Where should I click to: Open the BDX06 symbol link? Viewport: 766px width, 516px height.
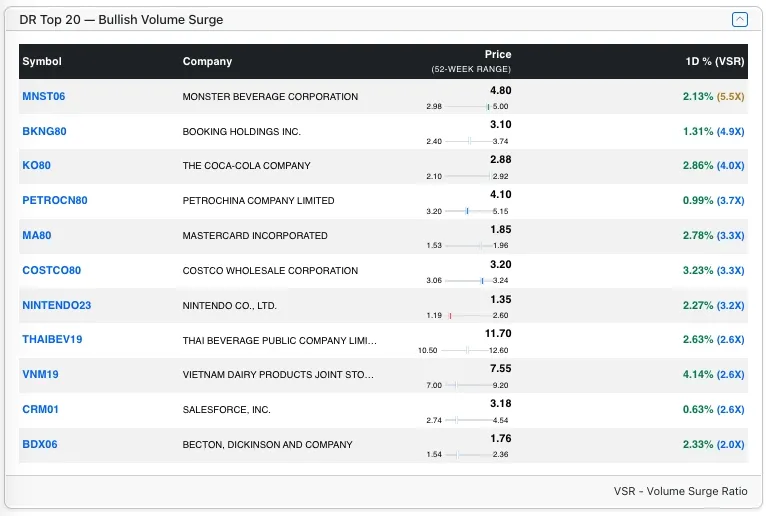[40, 445]
